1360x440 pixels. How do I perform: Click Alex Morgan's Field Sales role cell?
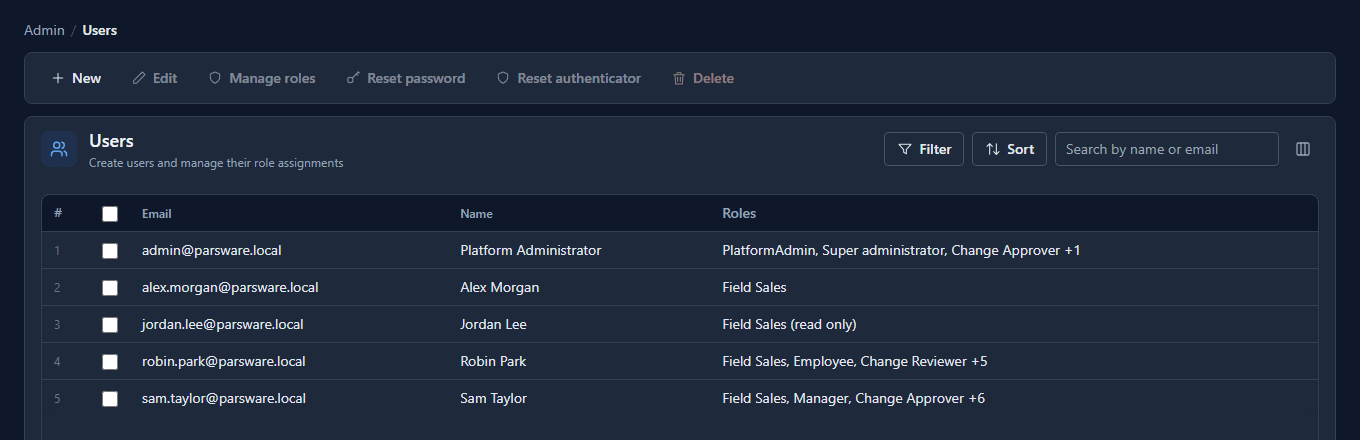[x=754, y=287]
